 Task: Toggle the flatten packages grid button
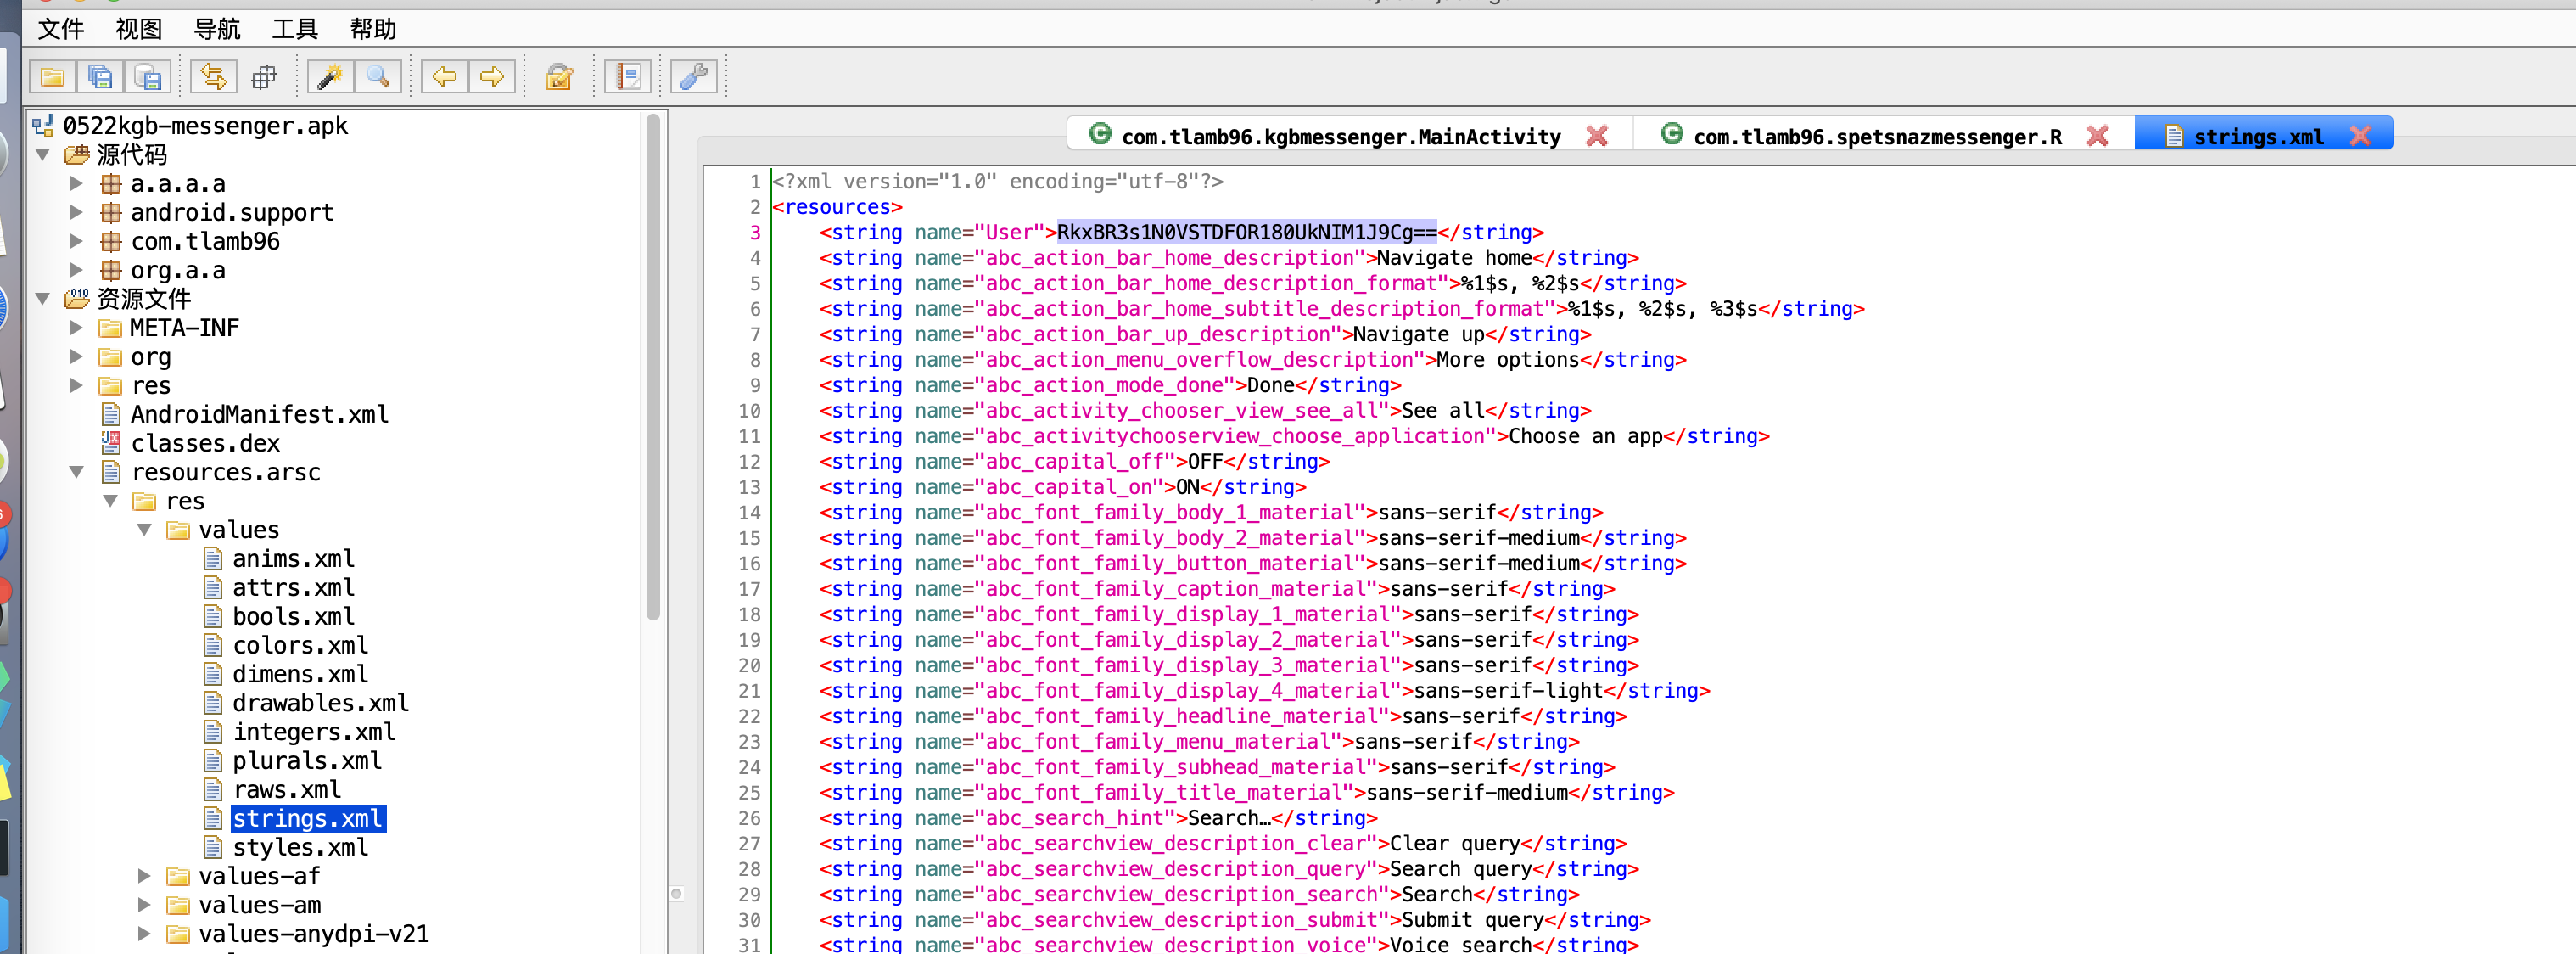(x=264, y=77)
